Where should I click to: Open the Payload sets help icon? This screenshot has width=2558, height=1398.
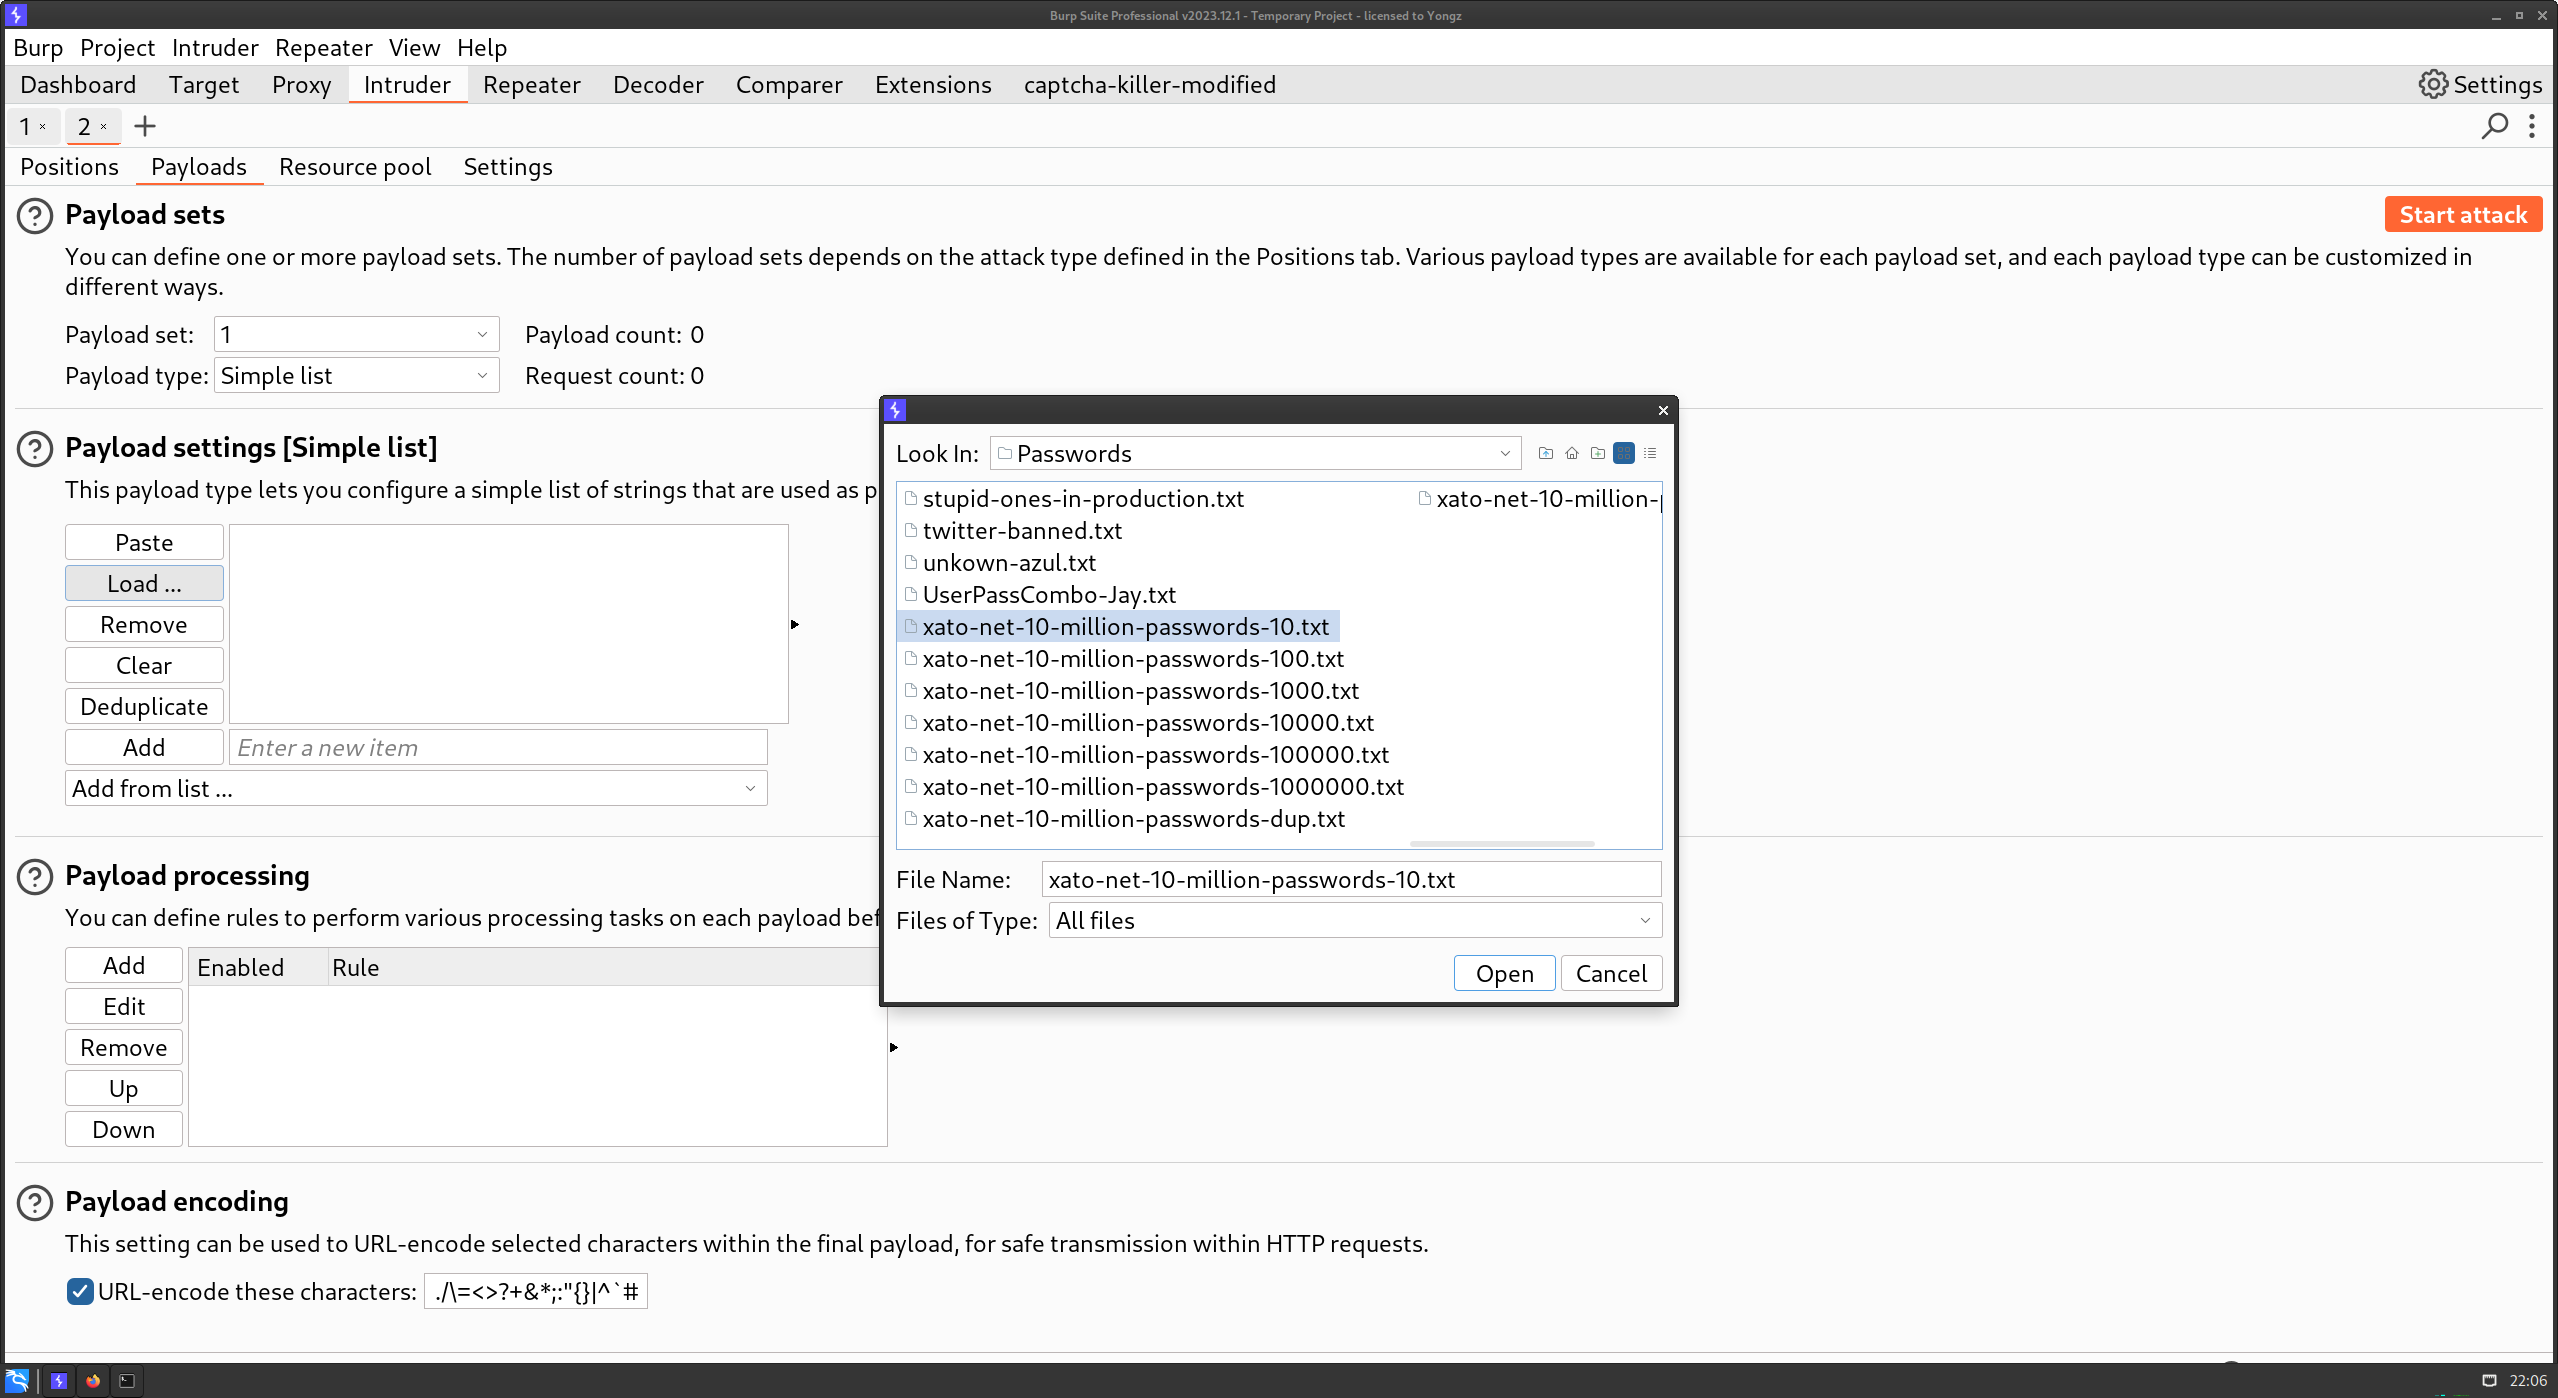pos(35,216)
